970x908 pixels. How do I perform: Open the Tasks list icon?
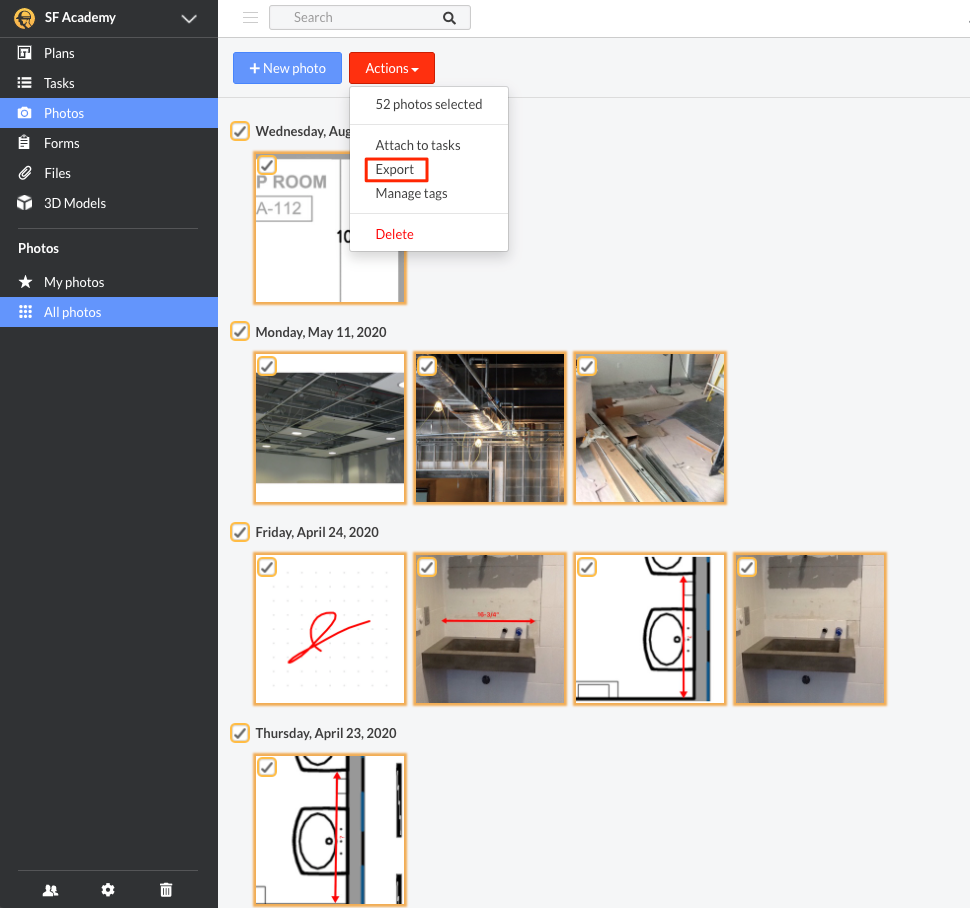[24, 83]
